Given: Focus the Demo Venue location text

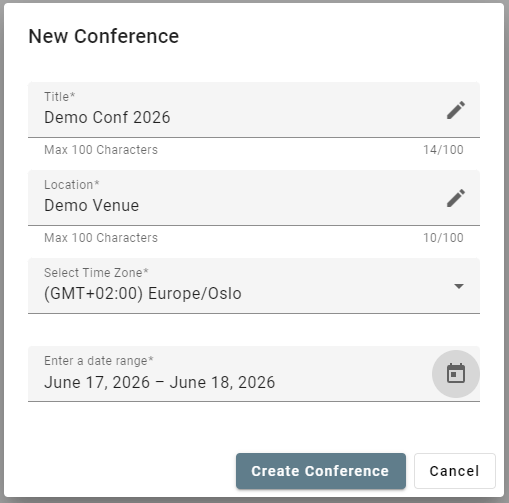Looking at the screenshot, I should click(91, 205).
